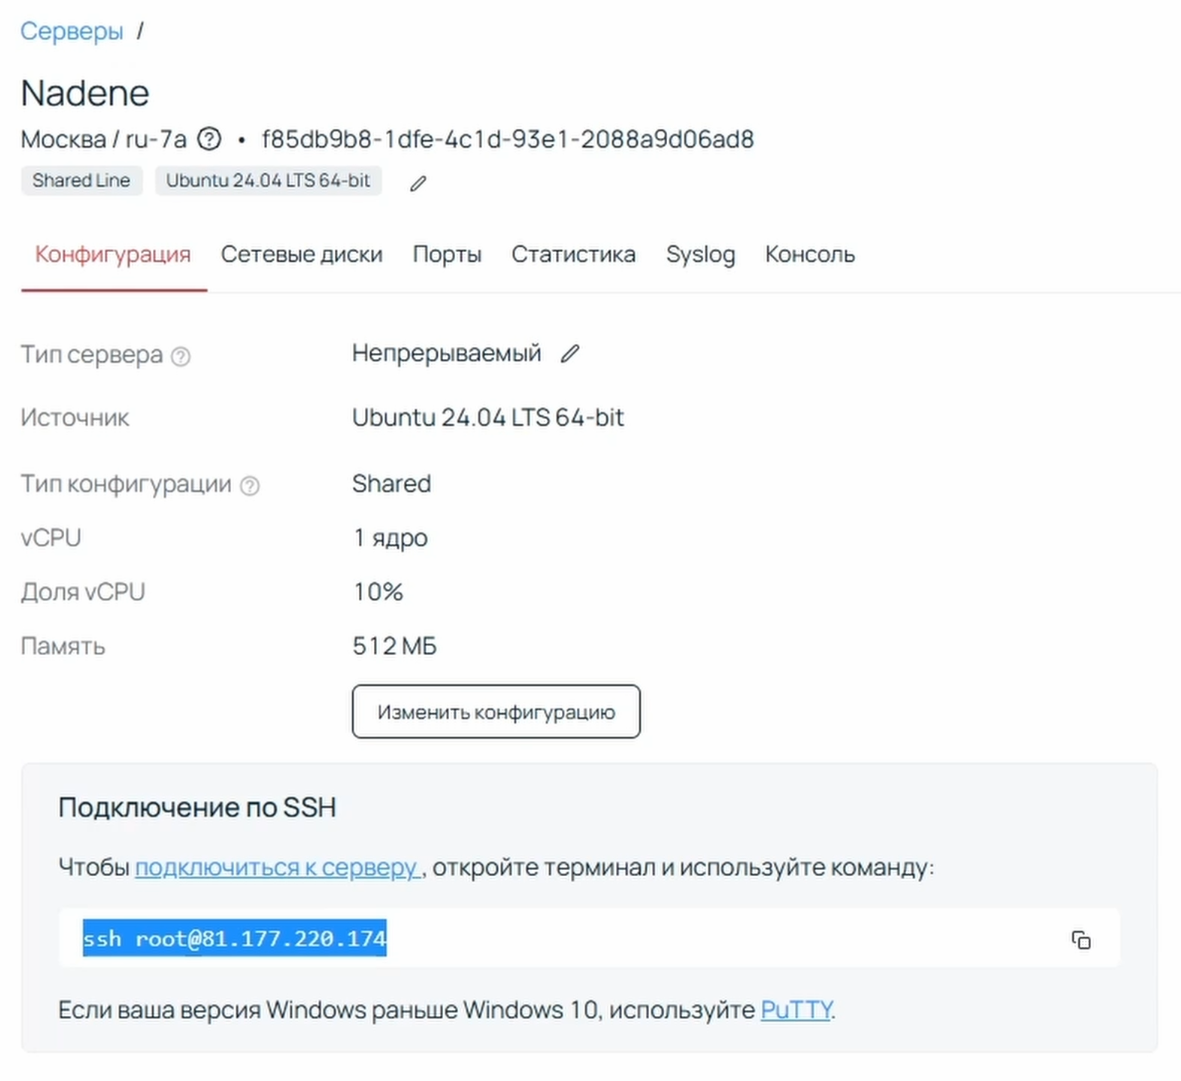Viewport: 1181px width, 1081px height.
Task: Click the server UUID f85db9b8 text
Action: (507, 139)
